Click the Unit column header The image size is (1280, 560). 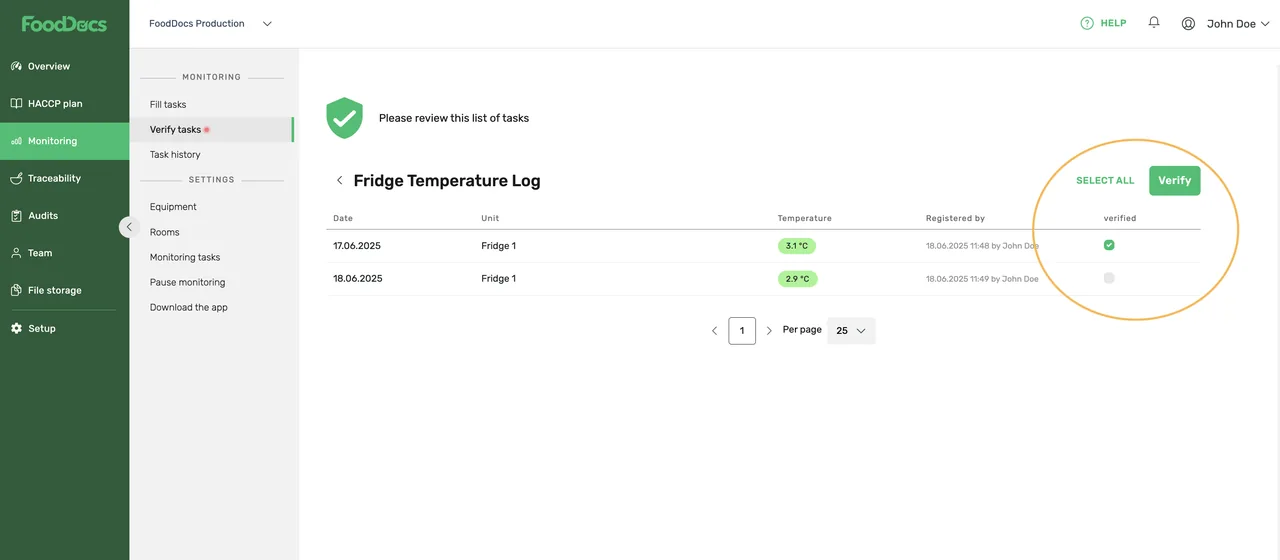tap(490, 218)
